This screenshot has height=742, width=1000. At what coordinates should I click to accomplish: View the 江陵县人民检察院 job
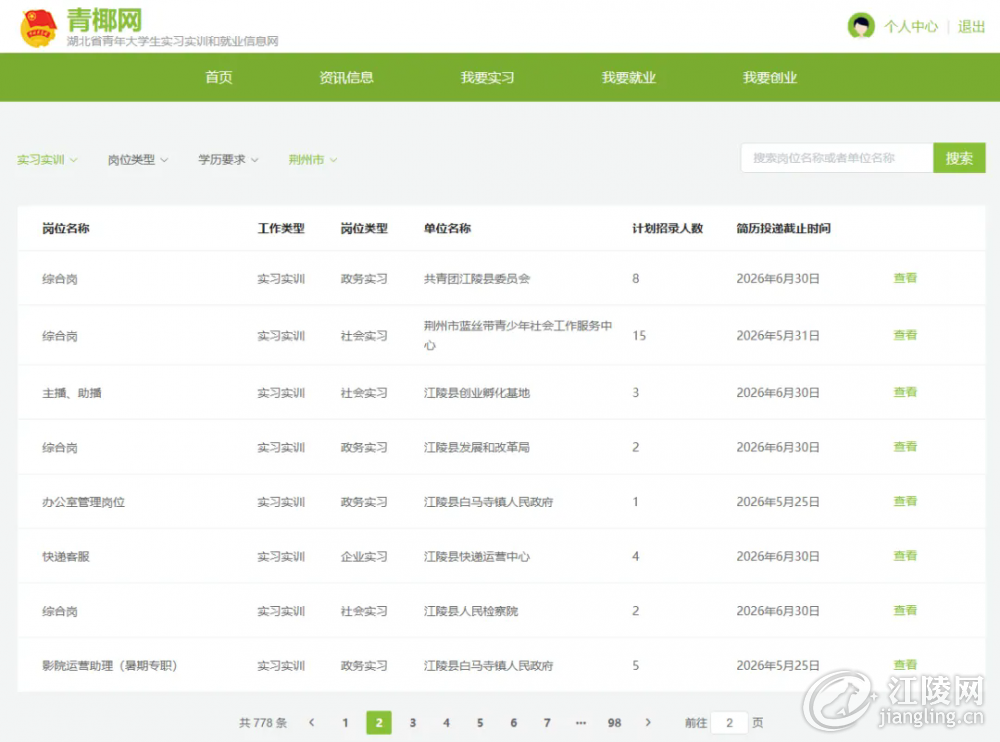coord(905,611)
